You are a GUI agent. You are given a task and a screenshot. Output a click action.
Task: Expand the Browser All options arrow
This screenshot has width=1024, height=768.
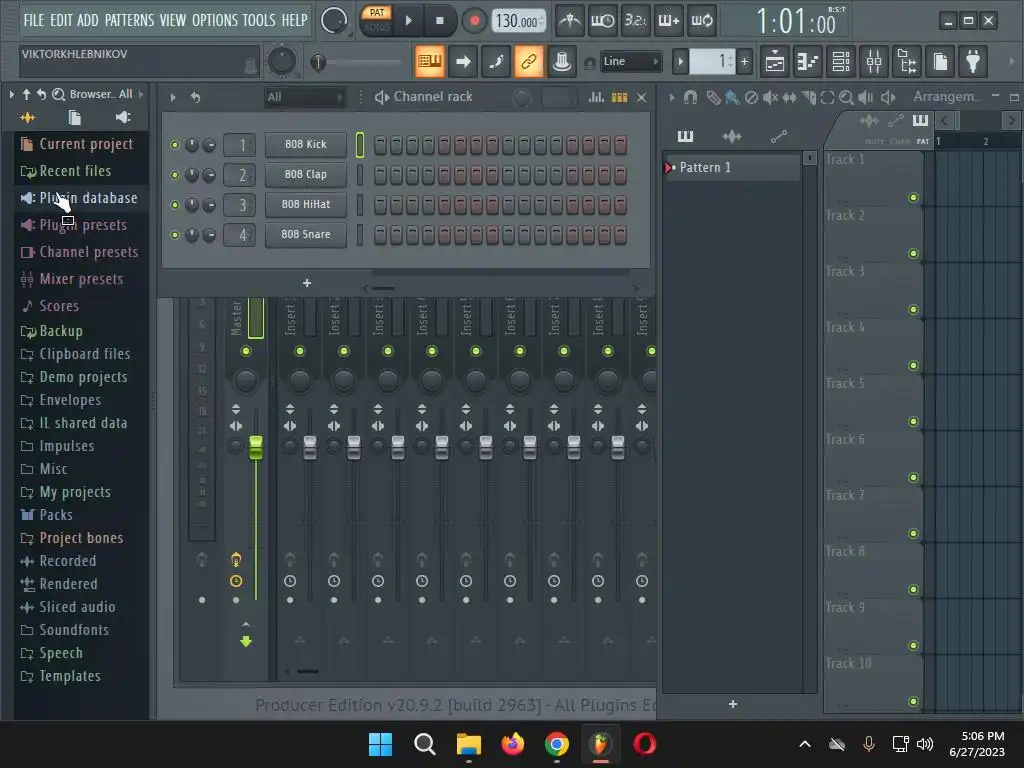point(140,95)
